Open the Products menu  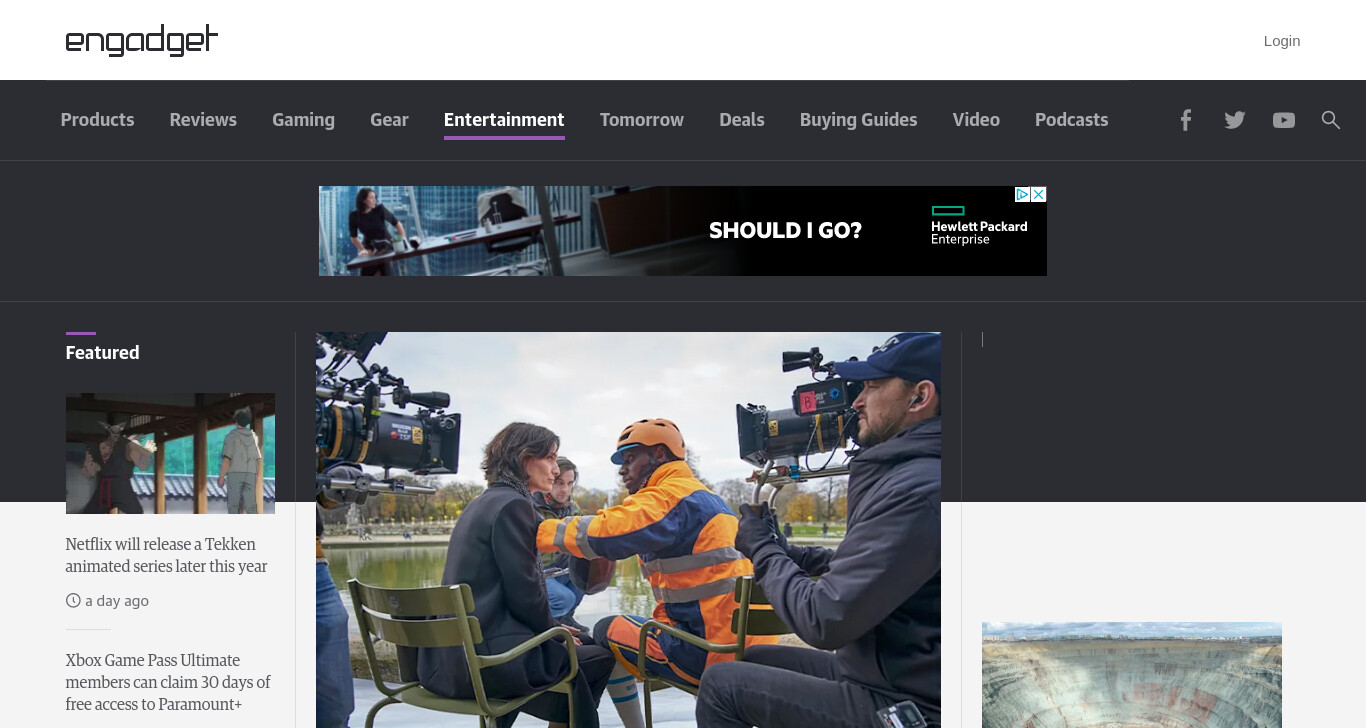coord(97,120)
